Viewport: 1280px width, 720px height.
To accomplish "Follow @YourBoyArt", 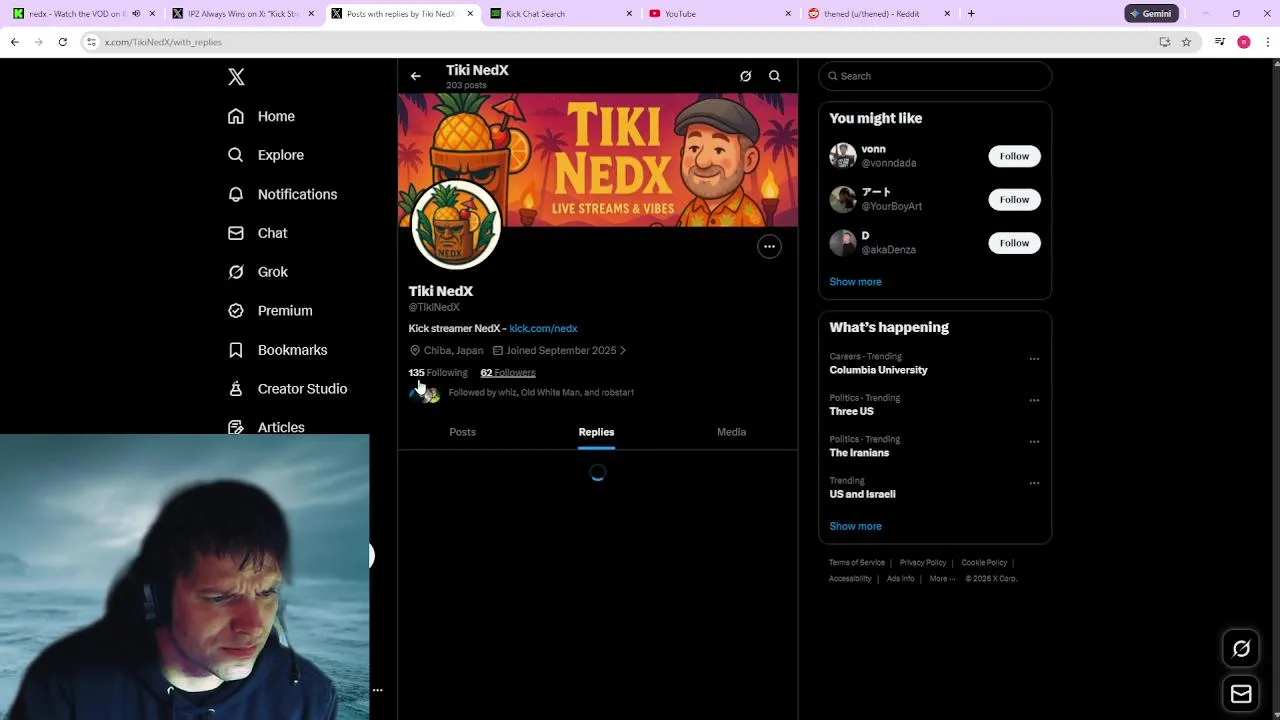I will click(x=1014, y=199).
